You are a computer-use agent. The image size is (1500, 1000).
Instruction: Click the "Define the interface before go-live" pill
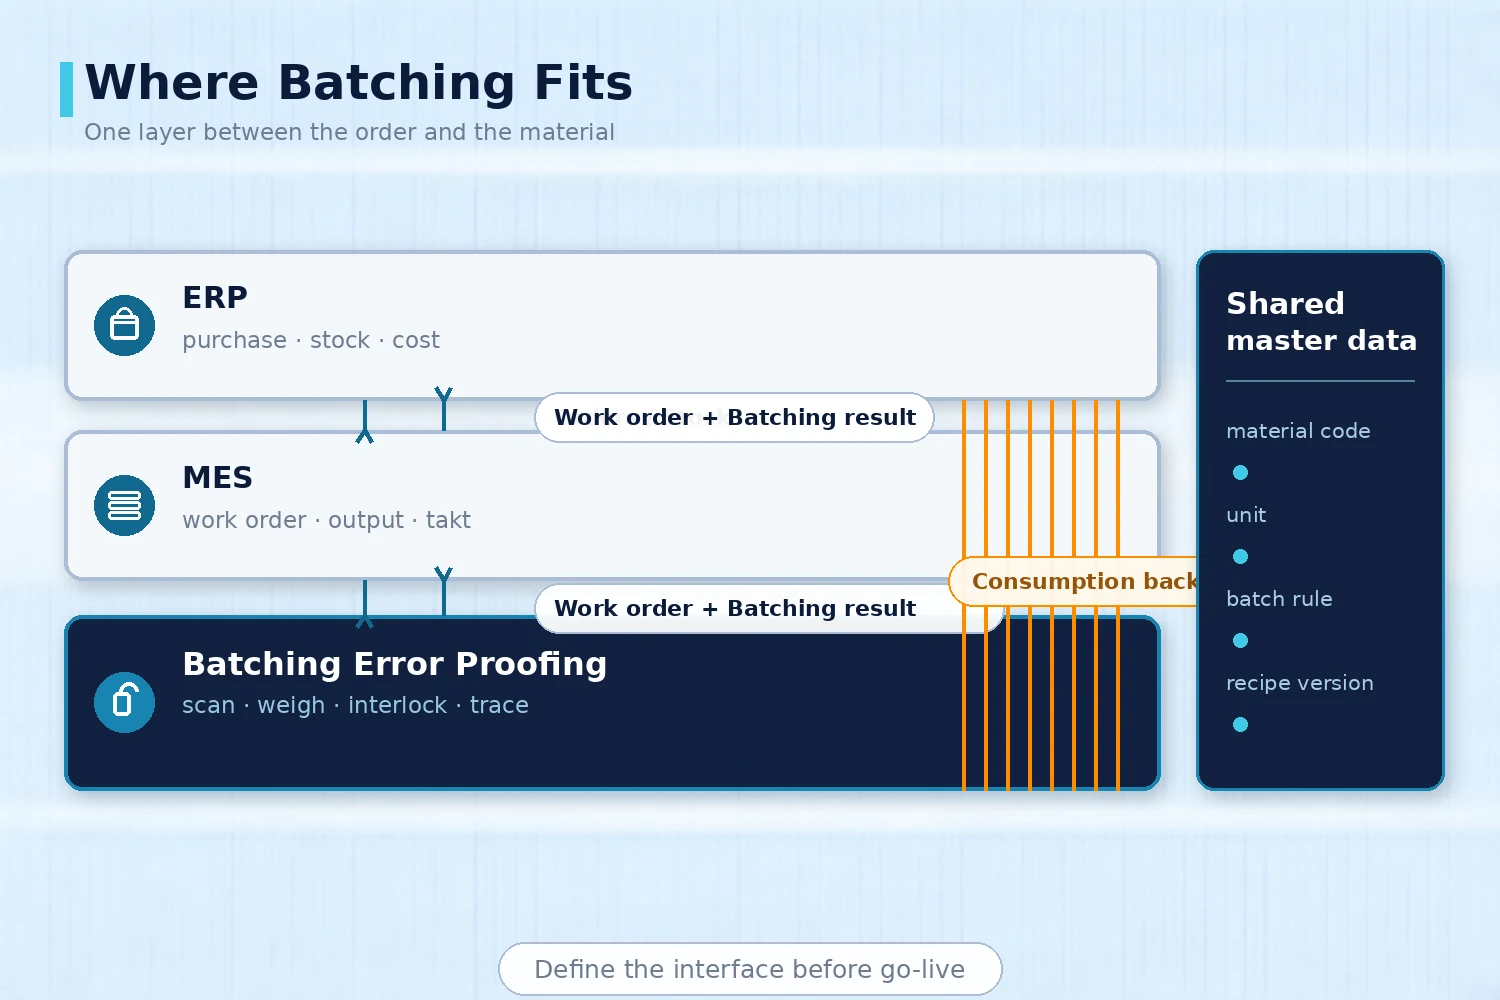tap(750, 969)
